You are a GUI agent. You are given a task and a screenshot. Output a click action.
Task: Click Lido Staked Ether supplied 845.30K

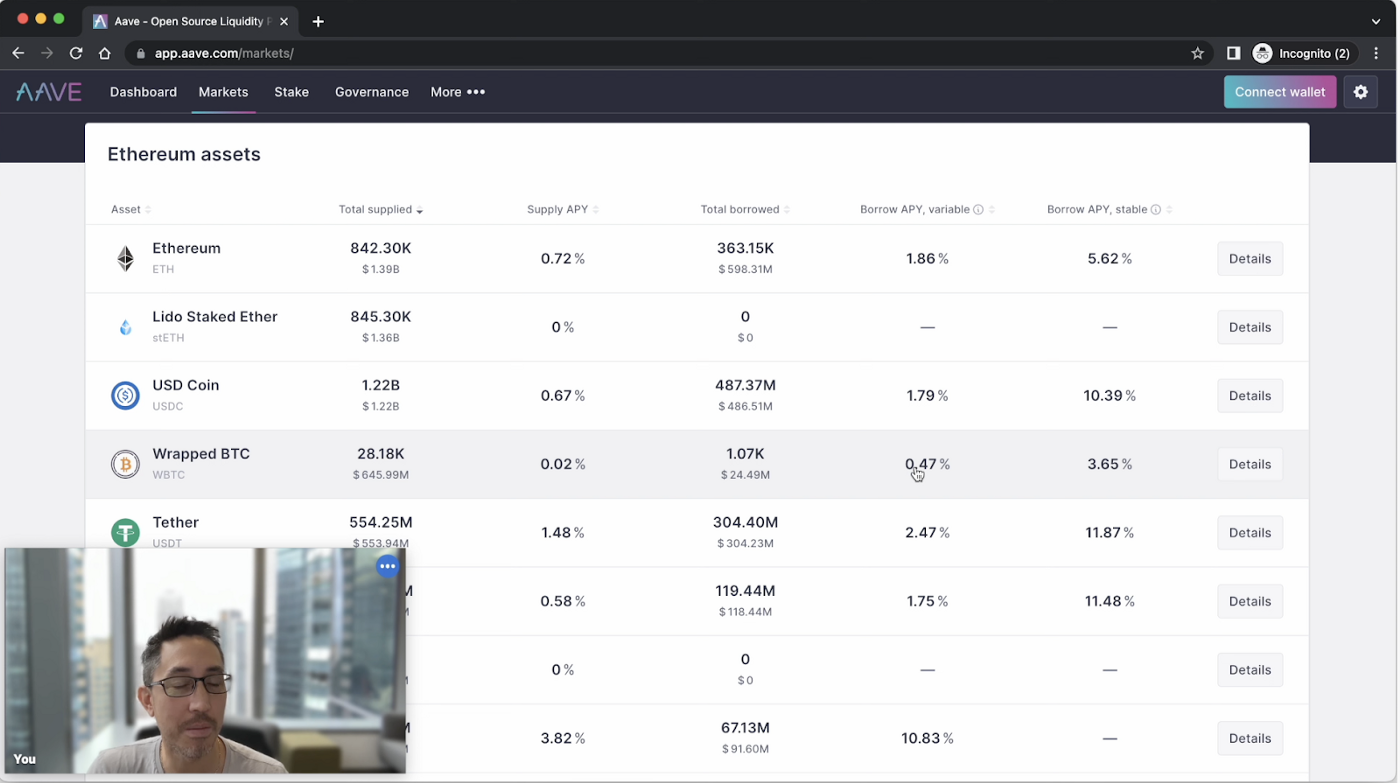pos(380,317)
